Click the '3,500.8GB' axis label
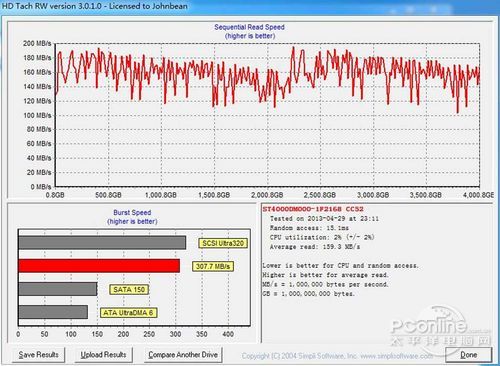 (426, 195)
